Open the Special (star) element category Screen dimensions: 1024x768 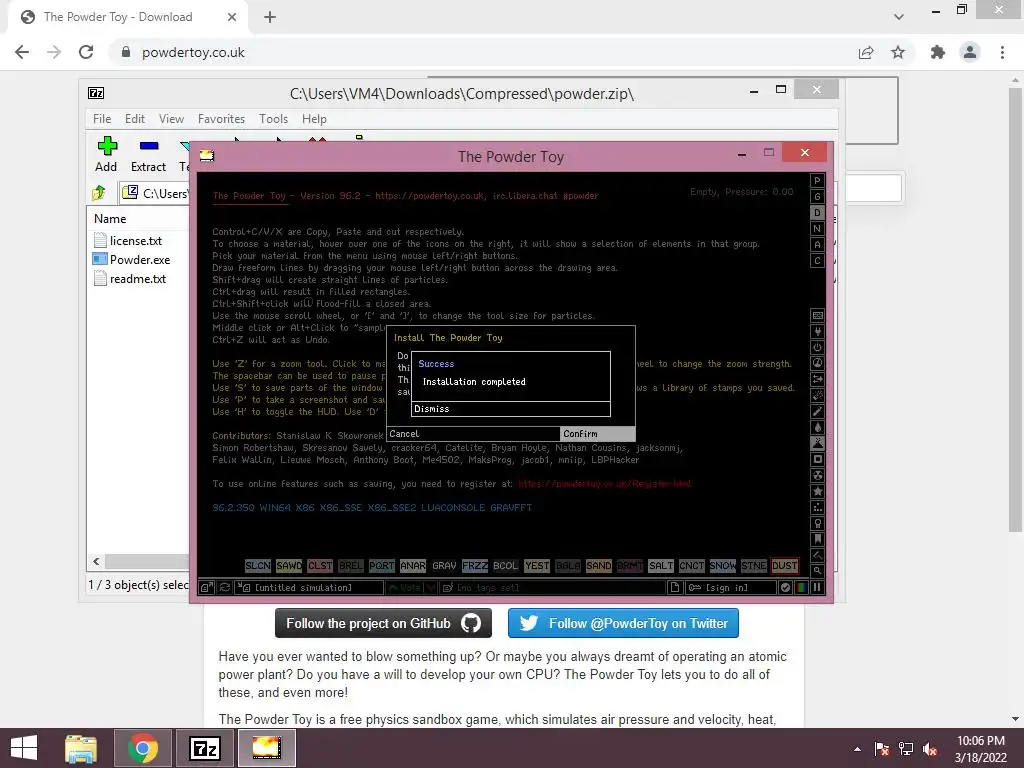817,491
